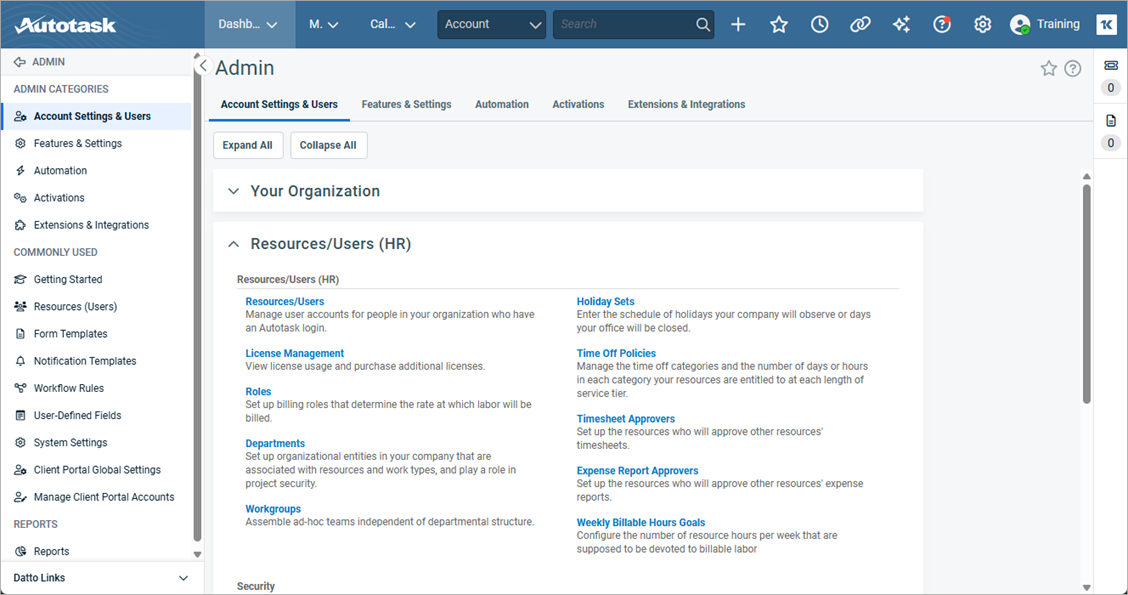Viewport: 1128px width, 595px height.
Task: Open the Extensions & Integrations tab
Action: click(686, 104)
